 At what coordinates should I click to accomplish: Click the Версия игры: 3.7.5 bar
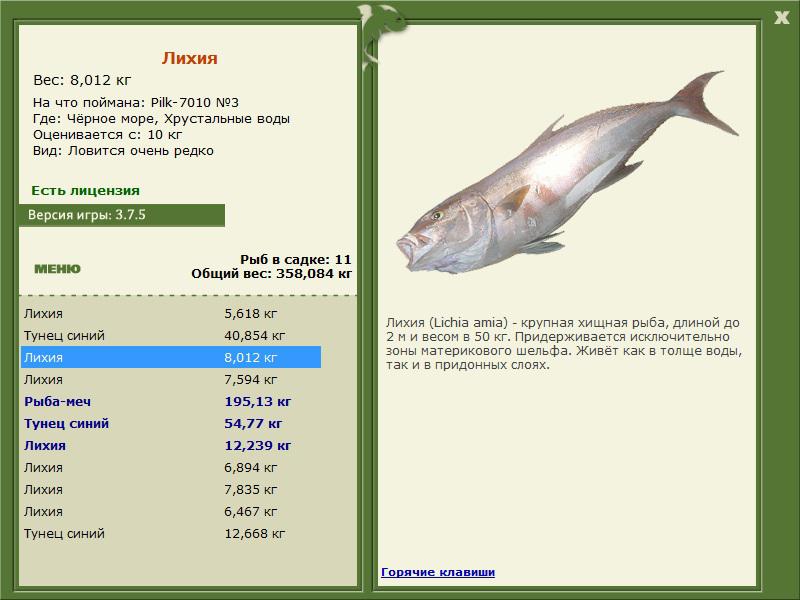click(x=121, y=215)
